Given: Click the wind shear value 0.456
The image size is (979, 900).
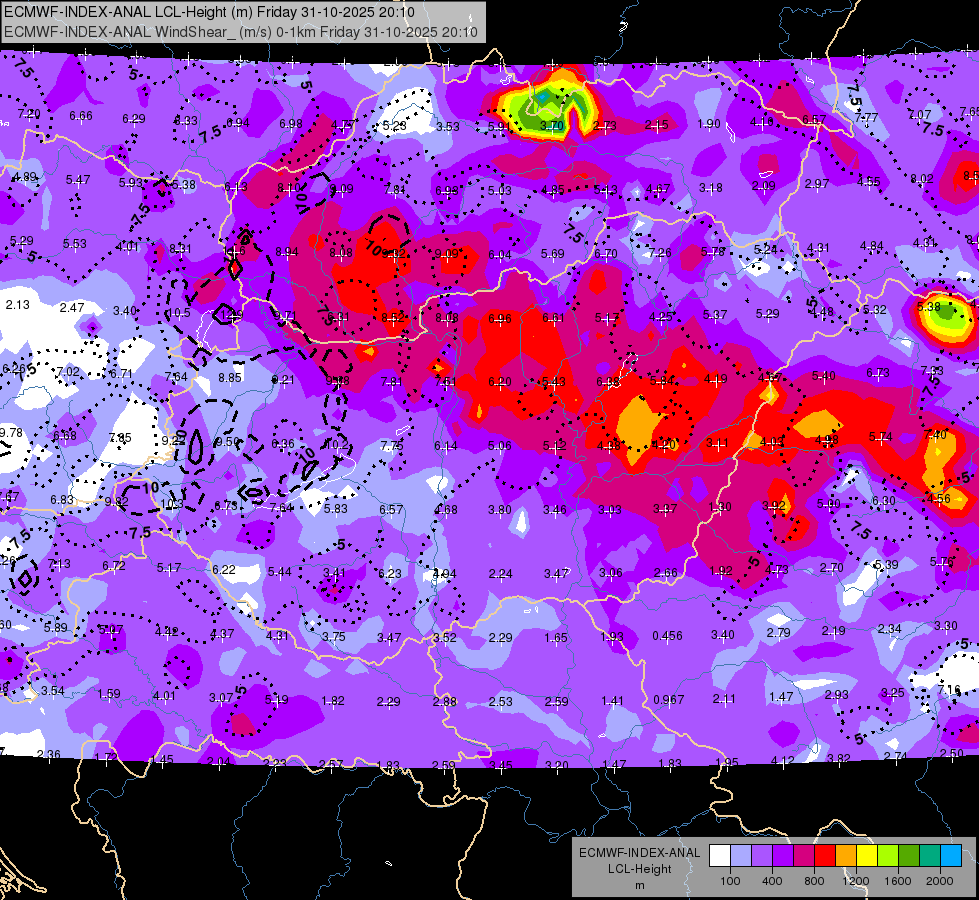Looking at the screenshot, I should point(667,636).
